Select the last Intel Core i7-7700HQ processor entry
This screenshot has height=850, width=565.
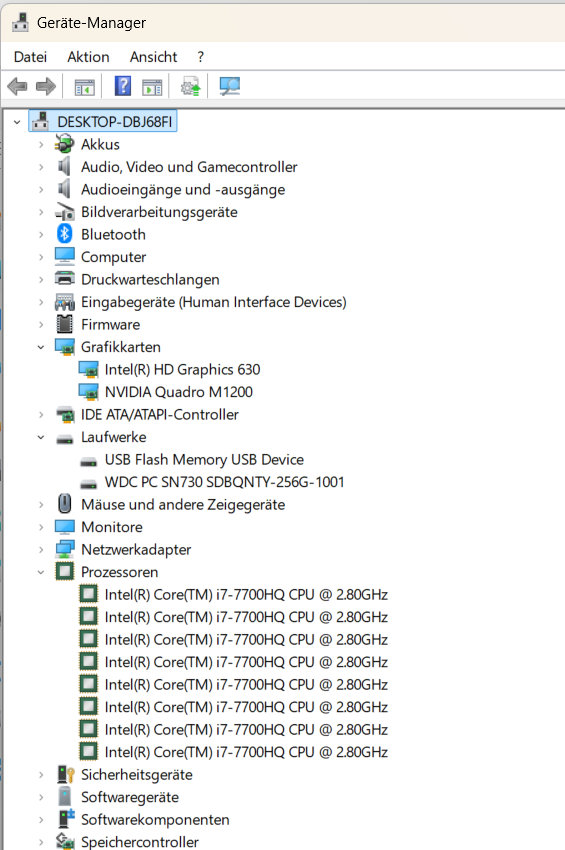246,752
